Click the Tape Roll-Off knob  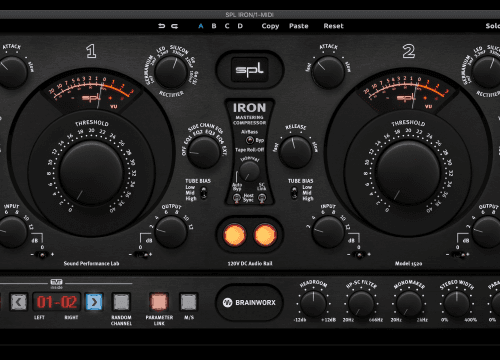pos(249,171)
